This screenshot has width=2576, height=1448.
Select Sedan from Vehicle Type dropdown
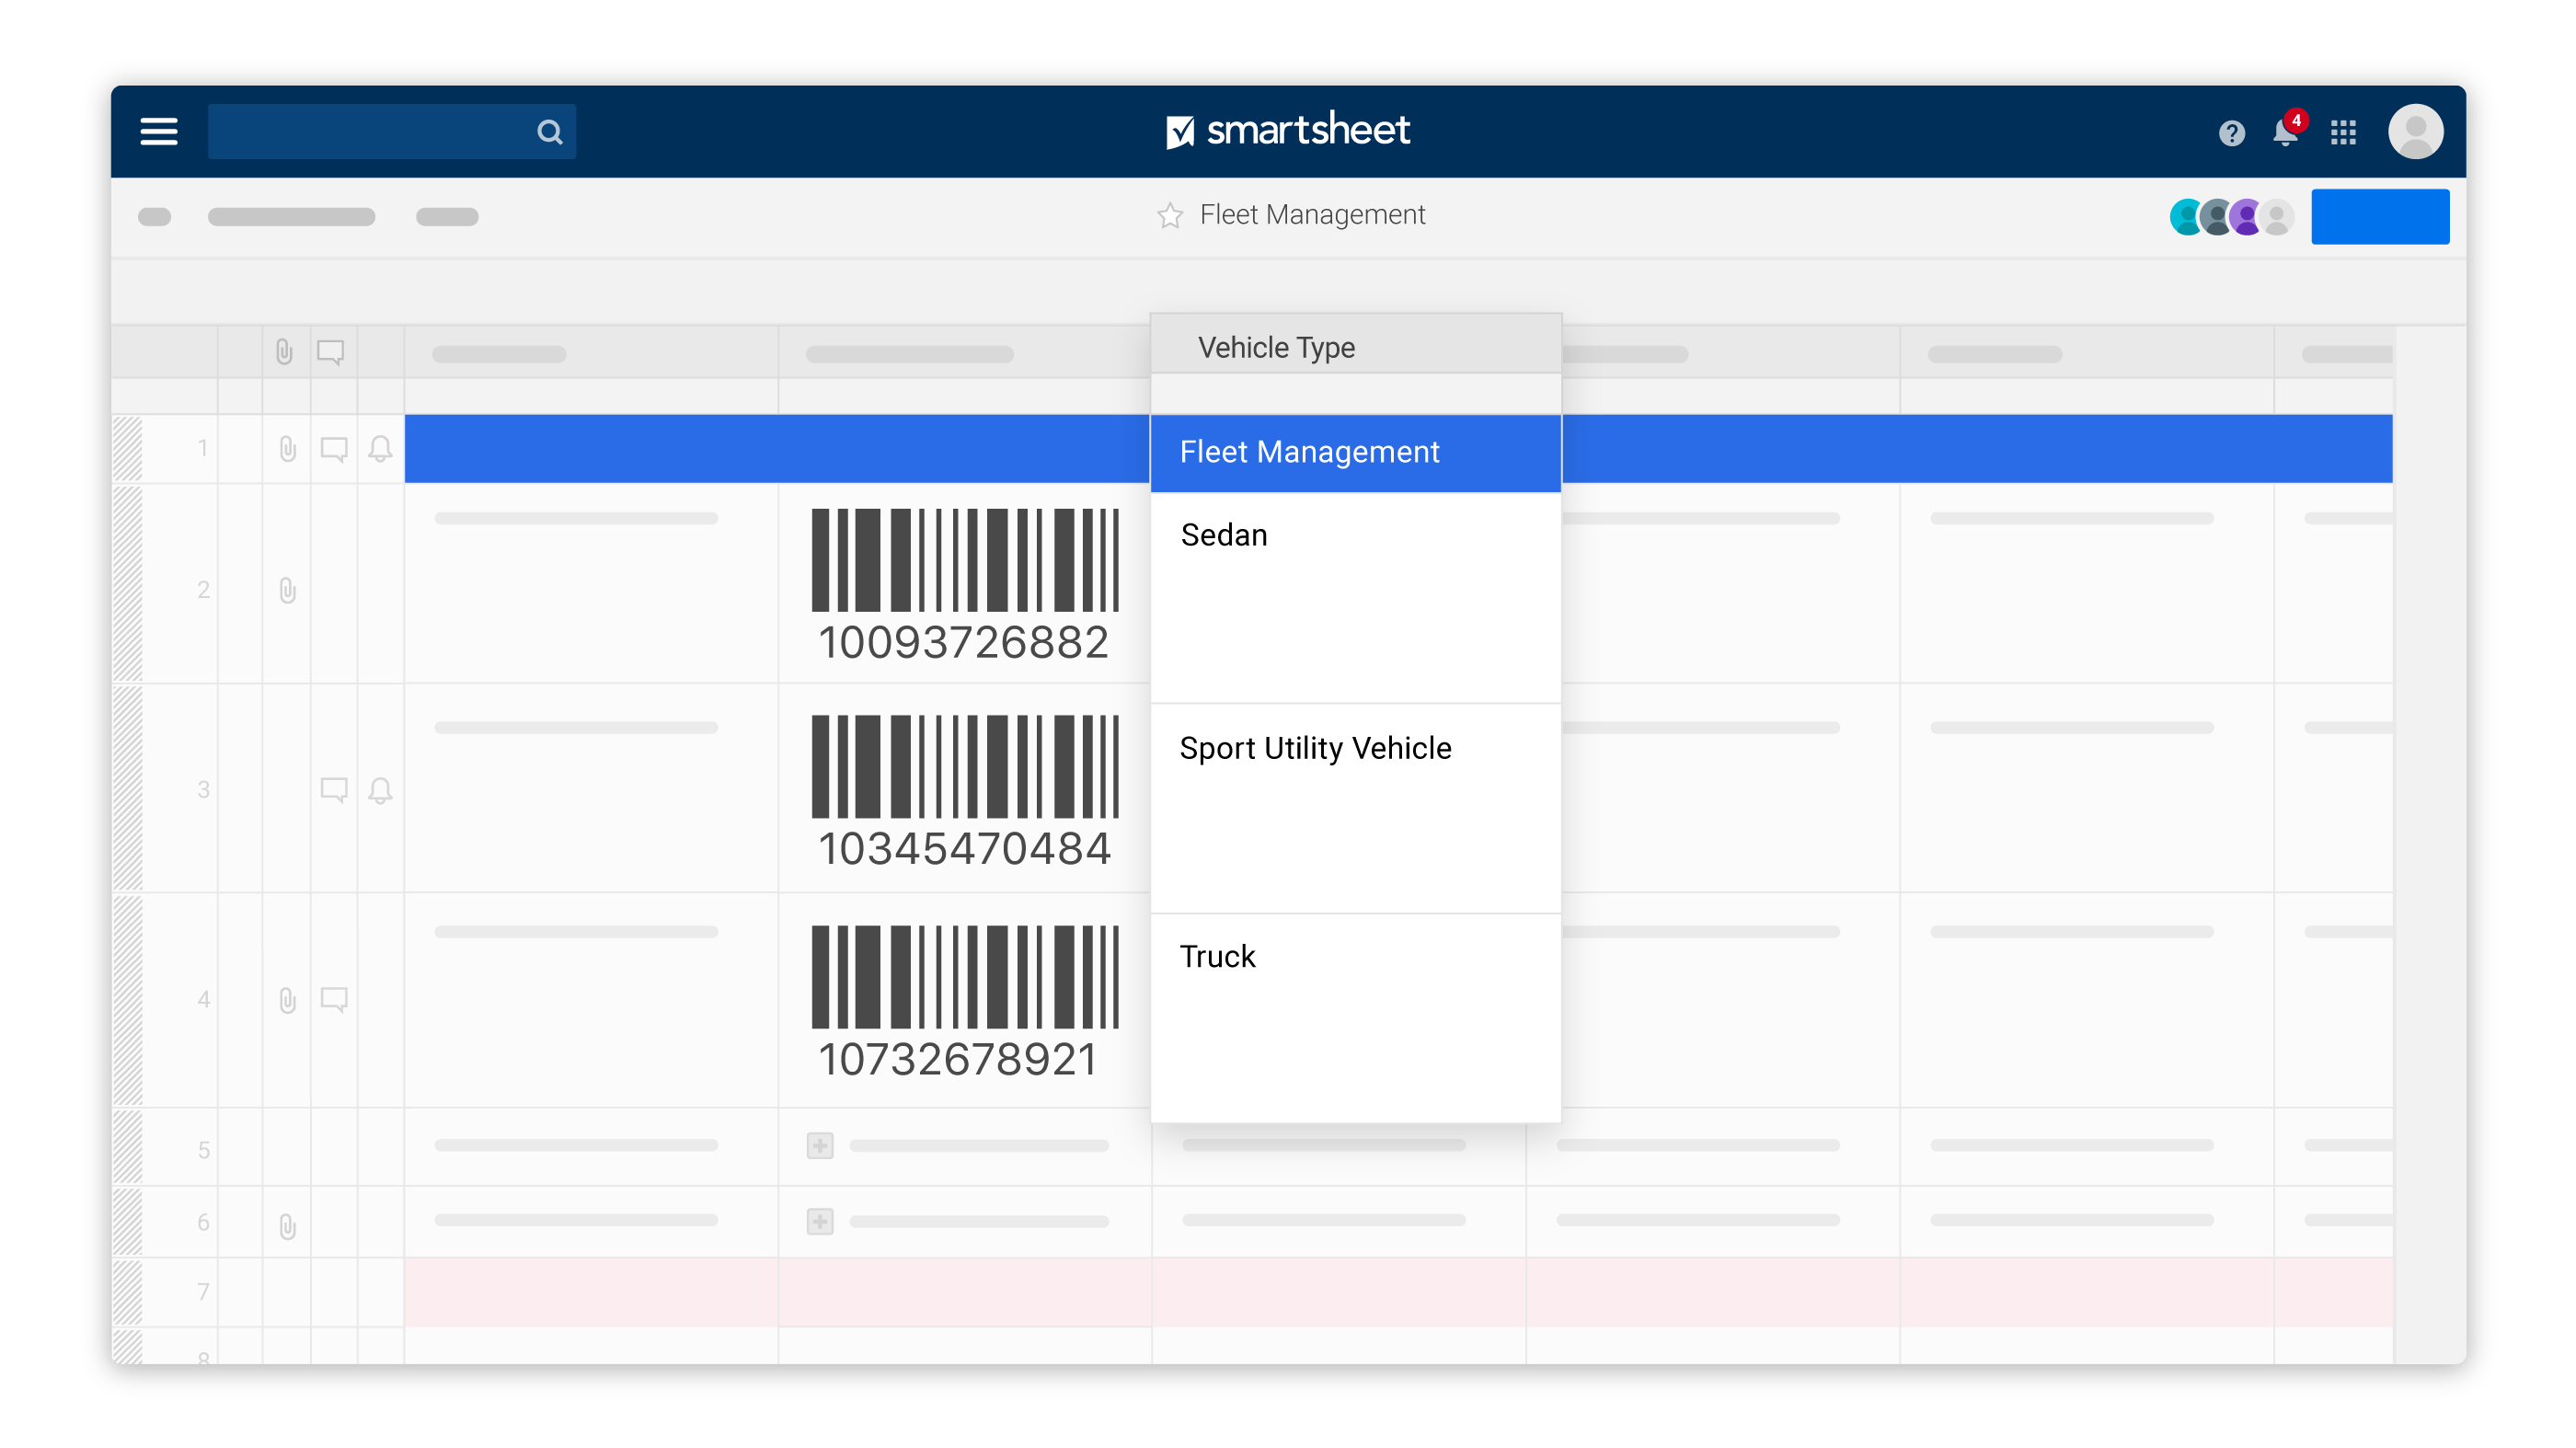coord(1225,534)
